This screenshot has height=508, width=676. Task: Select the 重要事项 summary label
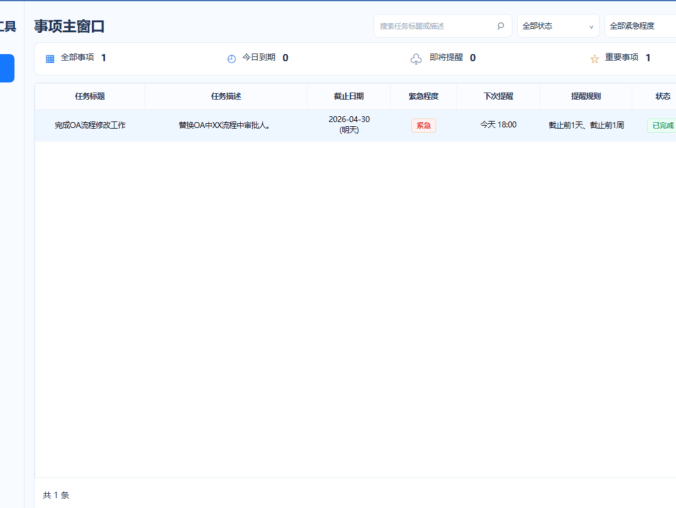tap(621, 57)
